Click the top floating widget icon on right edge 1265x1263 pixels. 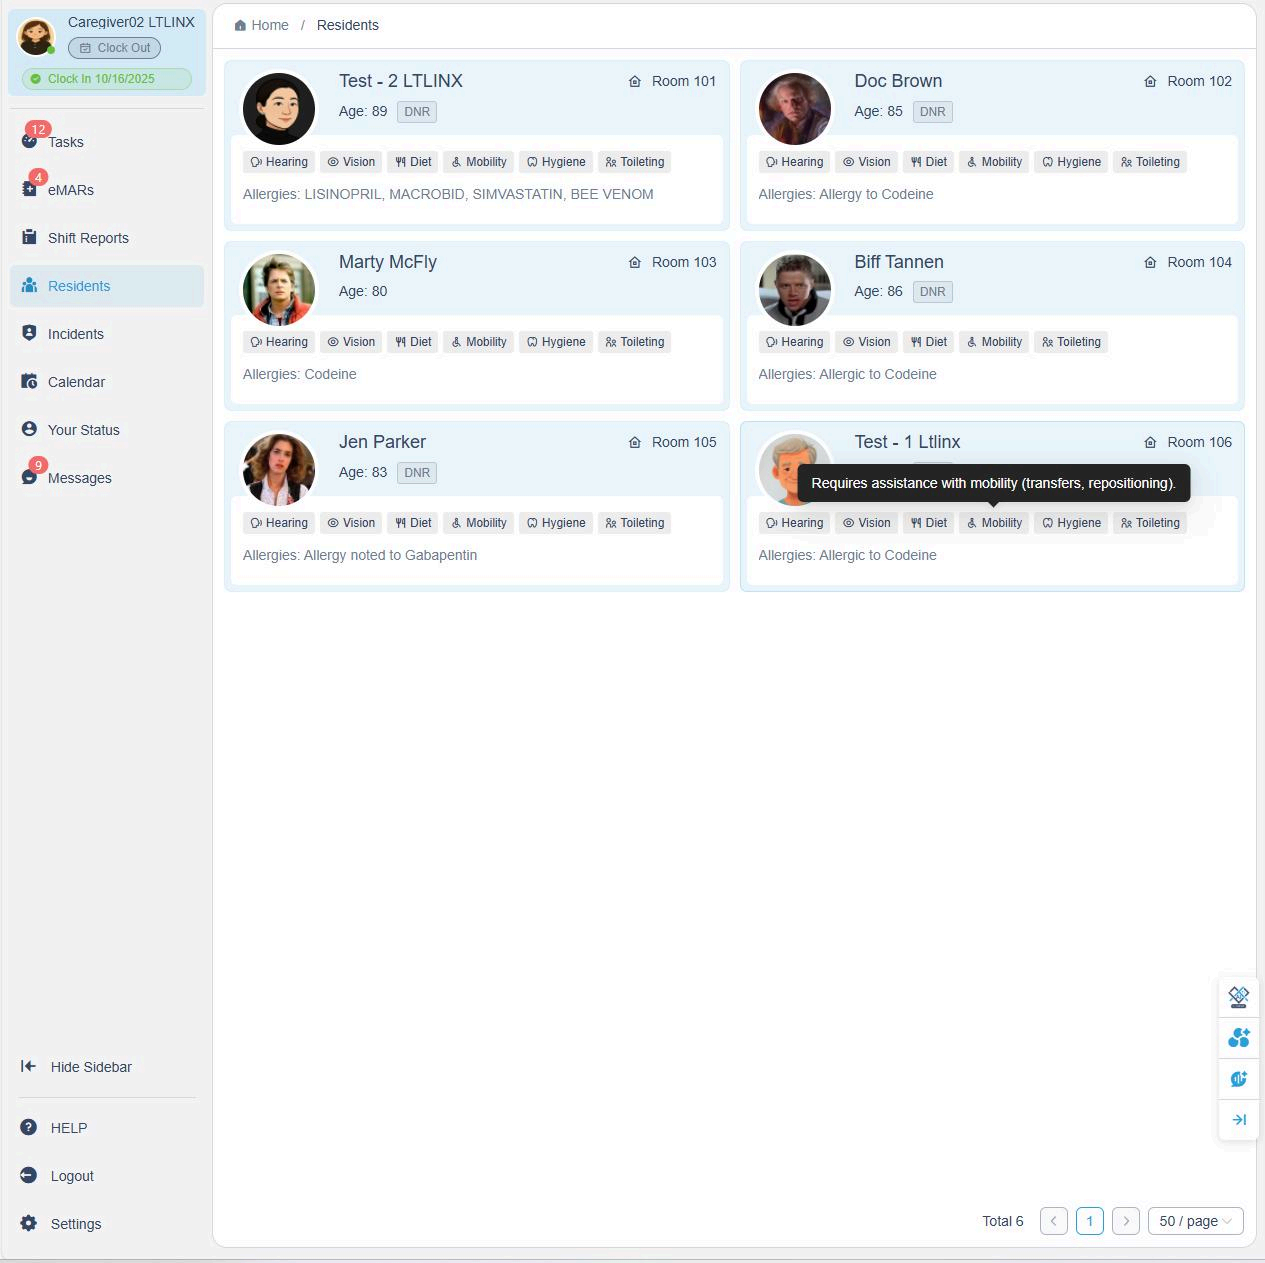pos(1238,997)
